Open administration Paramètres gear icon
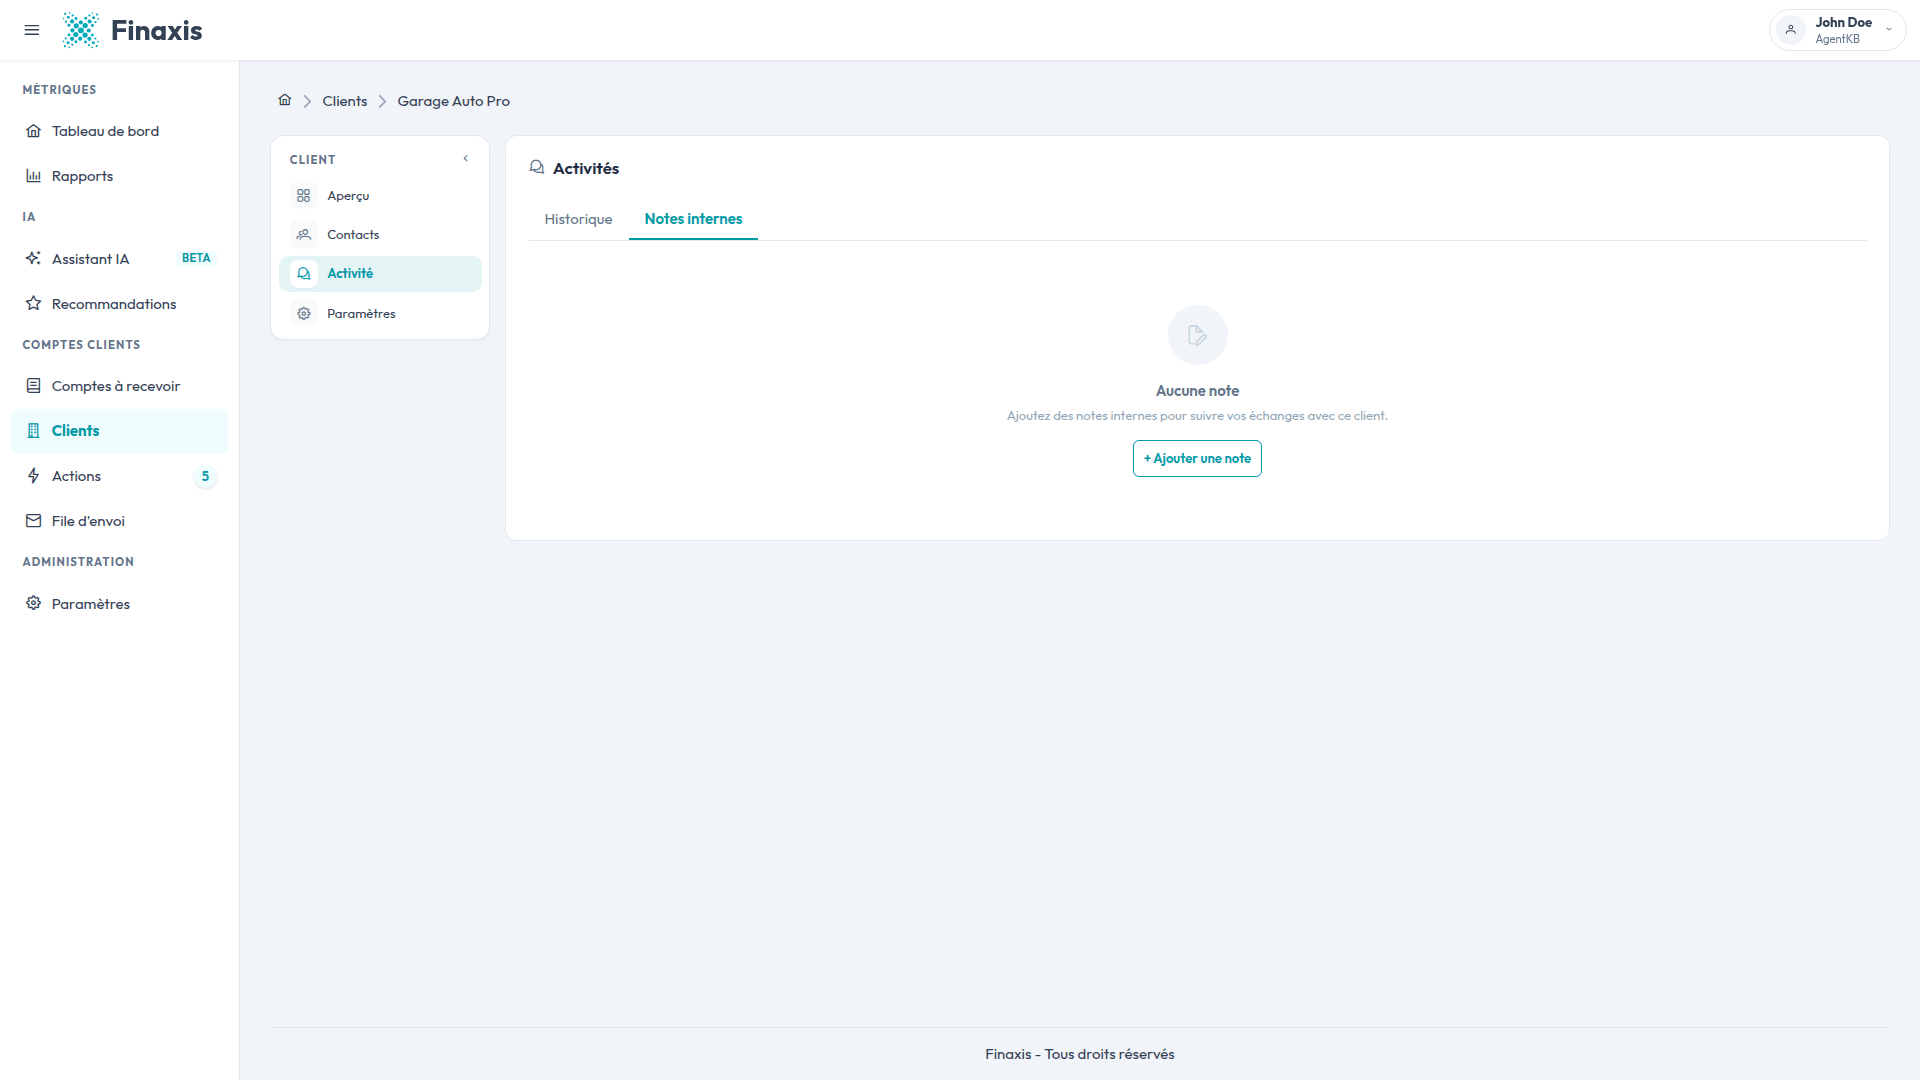Image resolution: width=1920 pixels, height=1080 pixels. pos(34,604)
